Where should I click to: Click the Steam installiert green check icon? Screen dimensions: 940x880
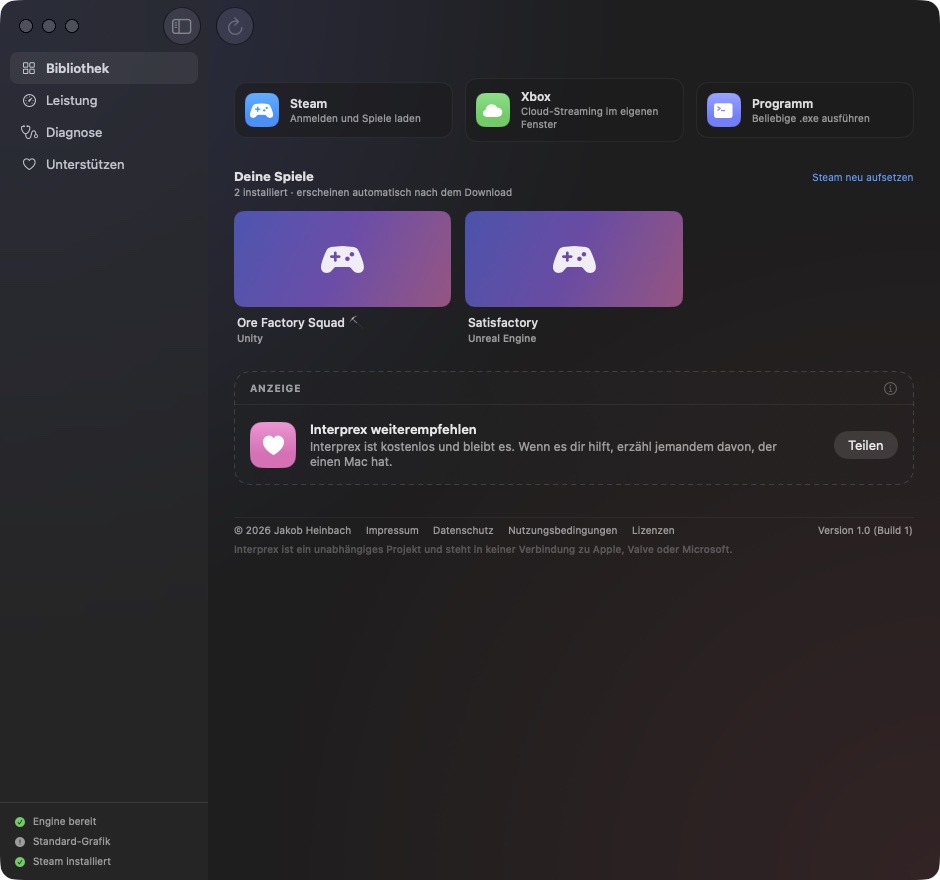[x=20, y=862]
